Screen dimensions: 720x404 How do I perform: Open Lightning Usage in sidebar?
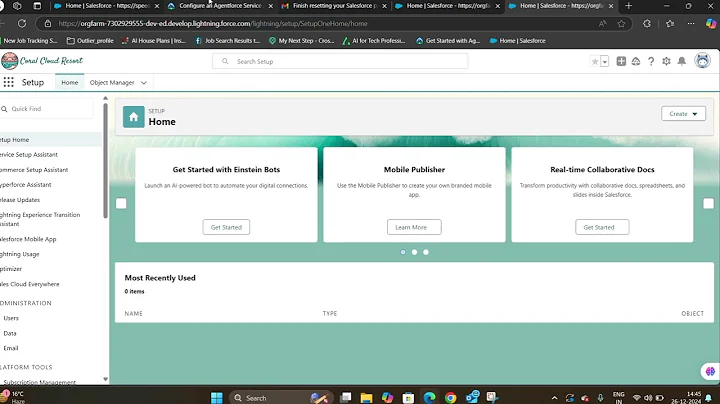coord(19,254)
